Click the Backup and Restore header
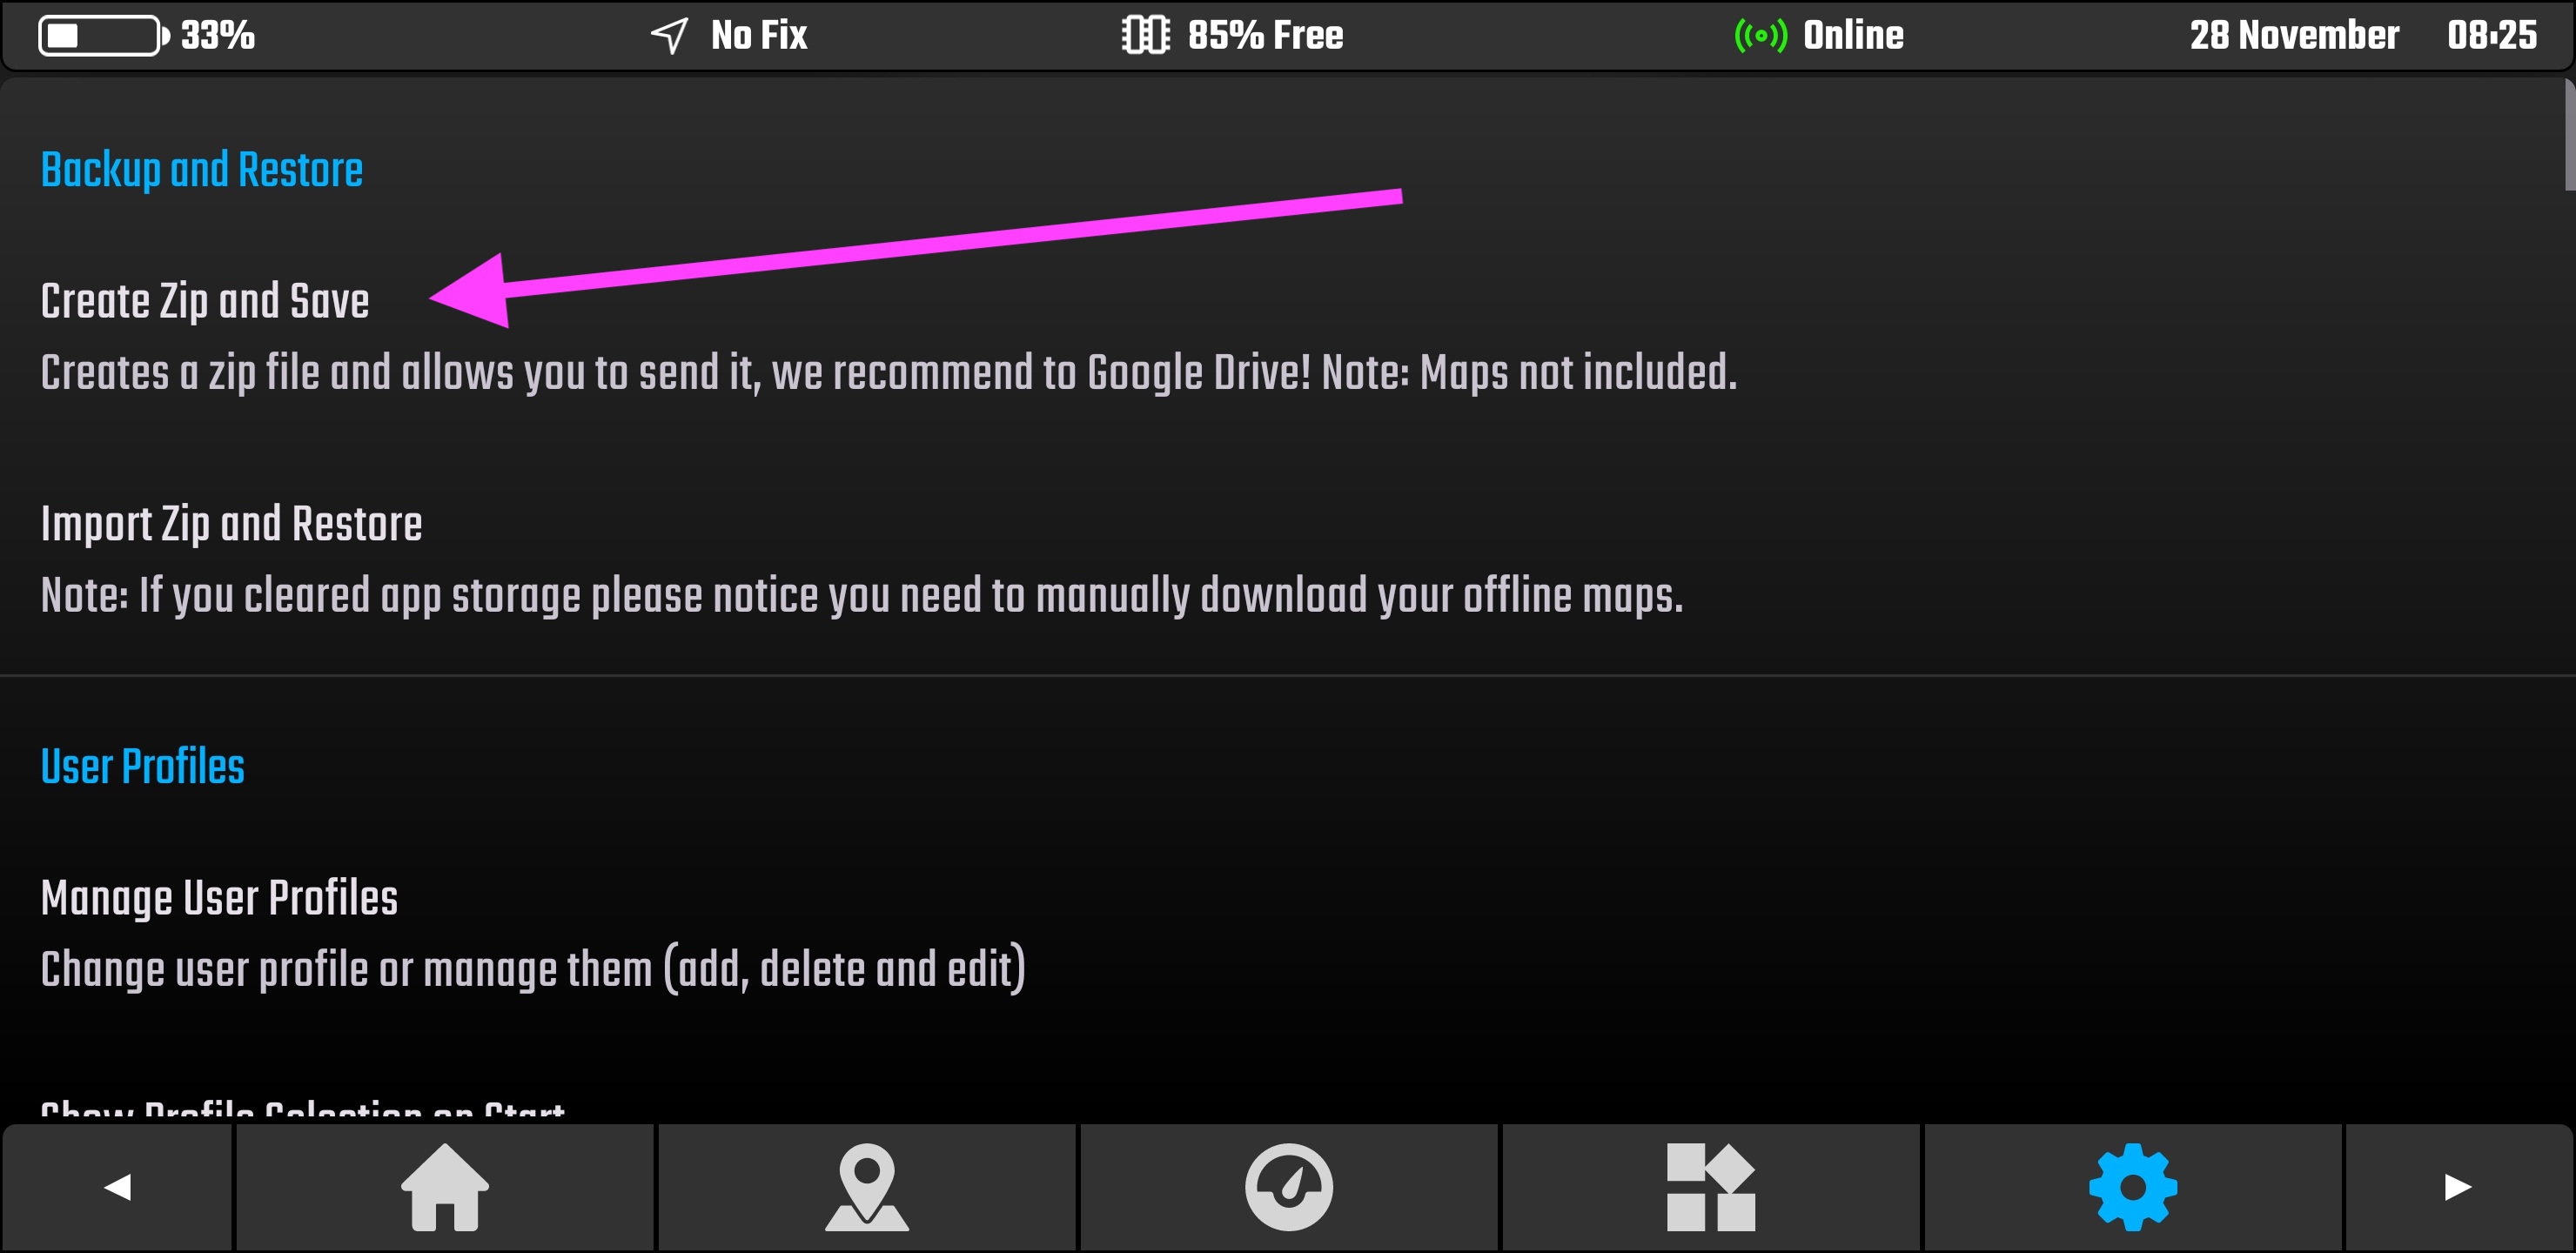 (201, 169)
